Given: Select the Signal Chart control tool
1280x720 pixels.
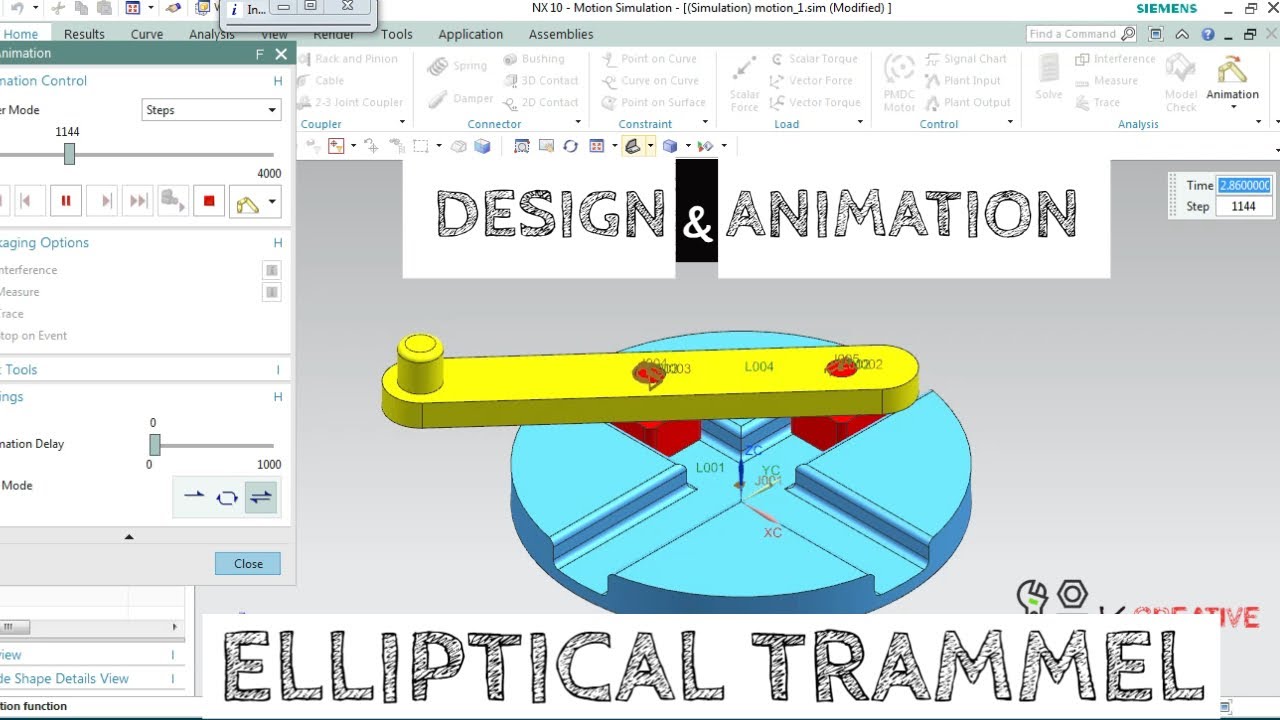Looking at the screenshot, I should coord(966,59).
